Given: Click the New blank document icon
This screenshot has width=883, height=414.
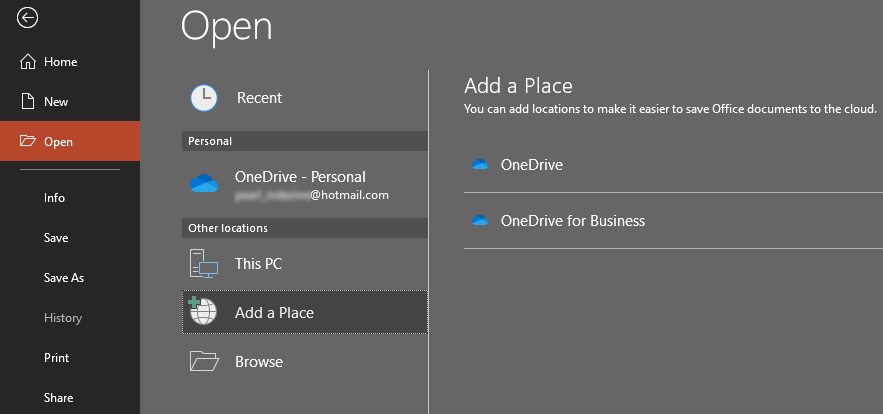Looking at the screenshot, I should (x=28, y=102).
